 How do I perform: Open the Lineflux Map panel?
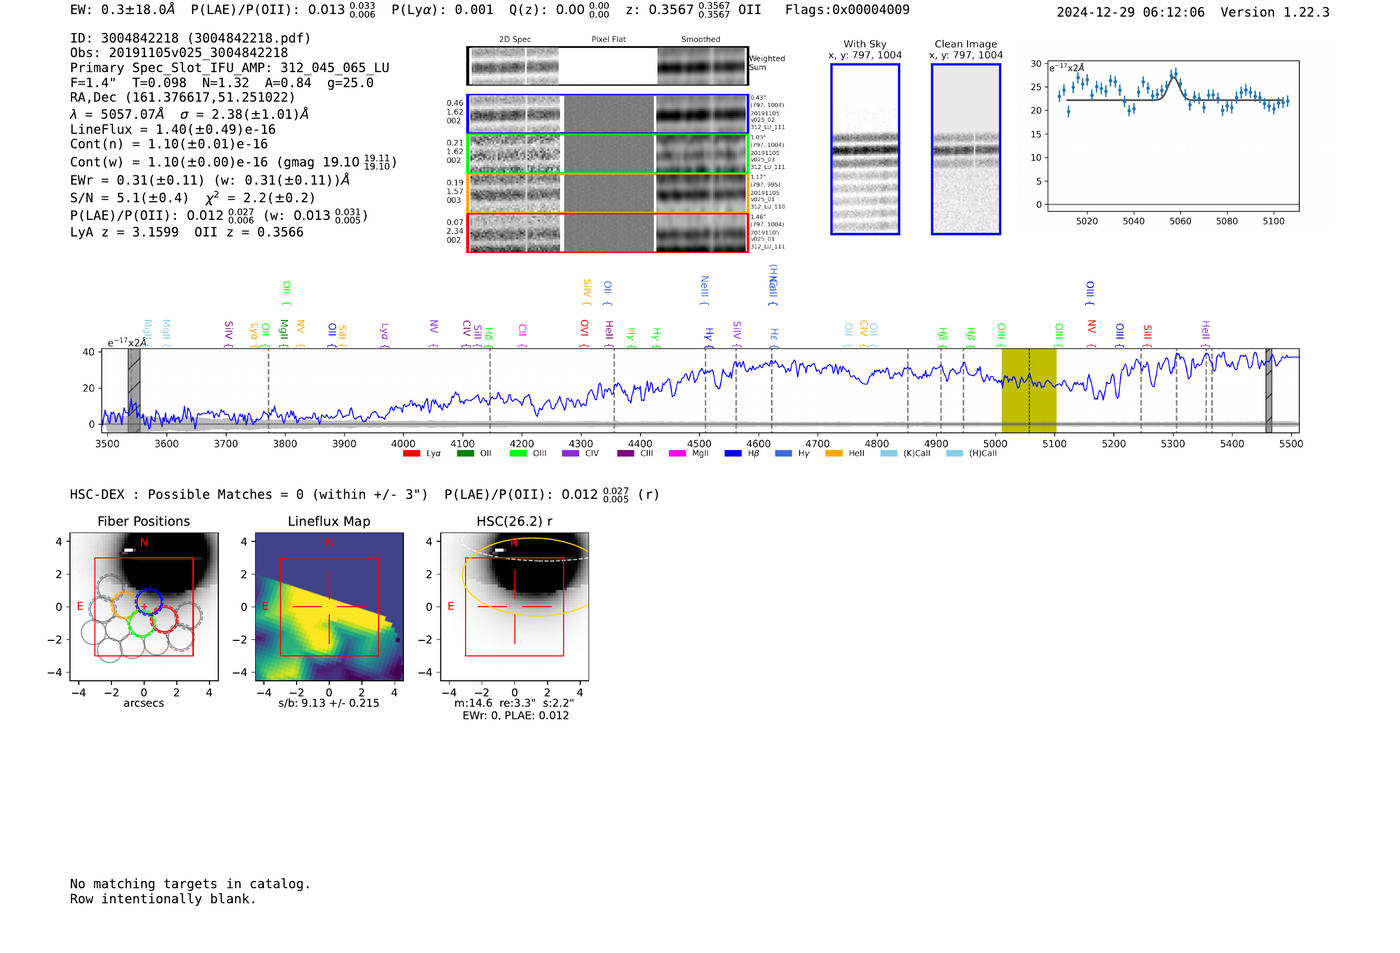(329, 607)
